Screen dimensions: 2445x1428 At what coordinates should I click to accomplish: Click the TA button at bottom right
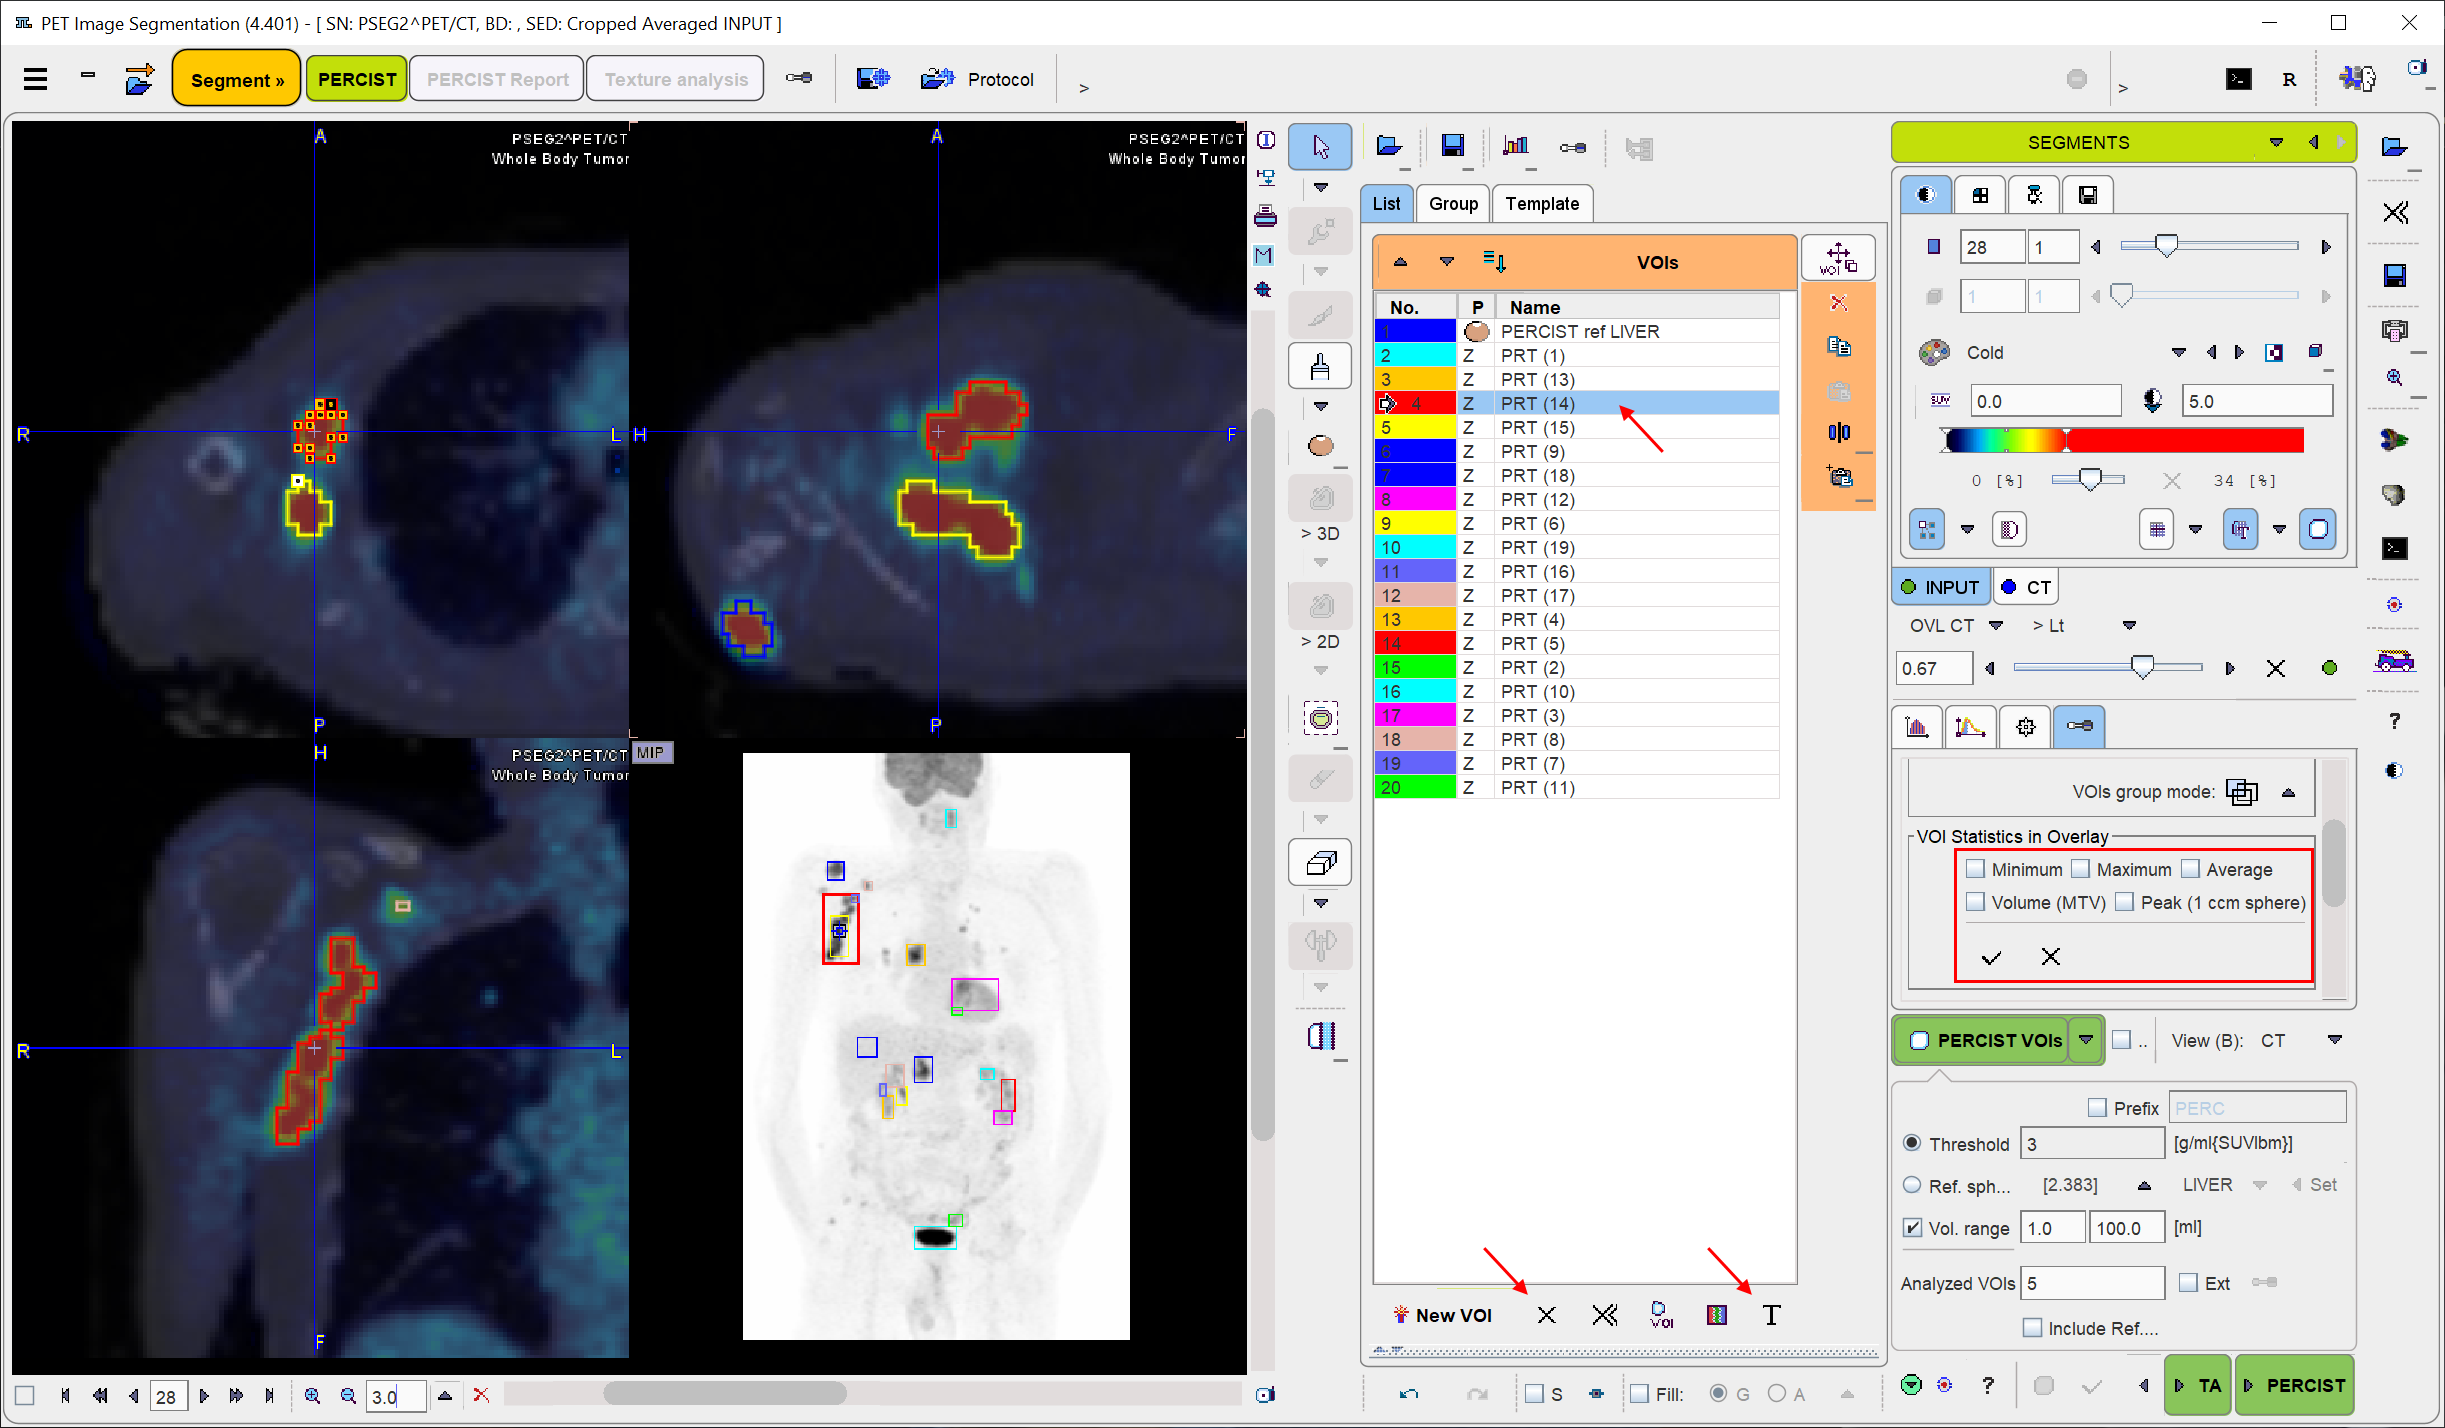pyautogui.click(x=2198, y=1386)
